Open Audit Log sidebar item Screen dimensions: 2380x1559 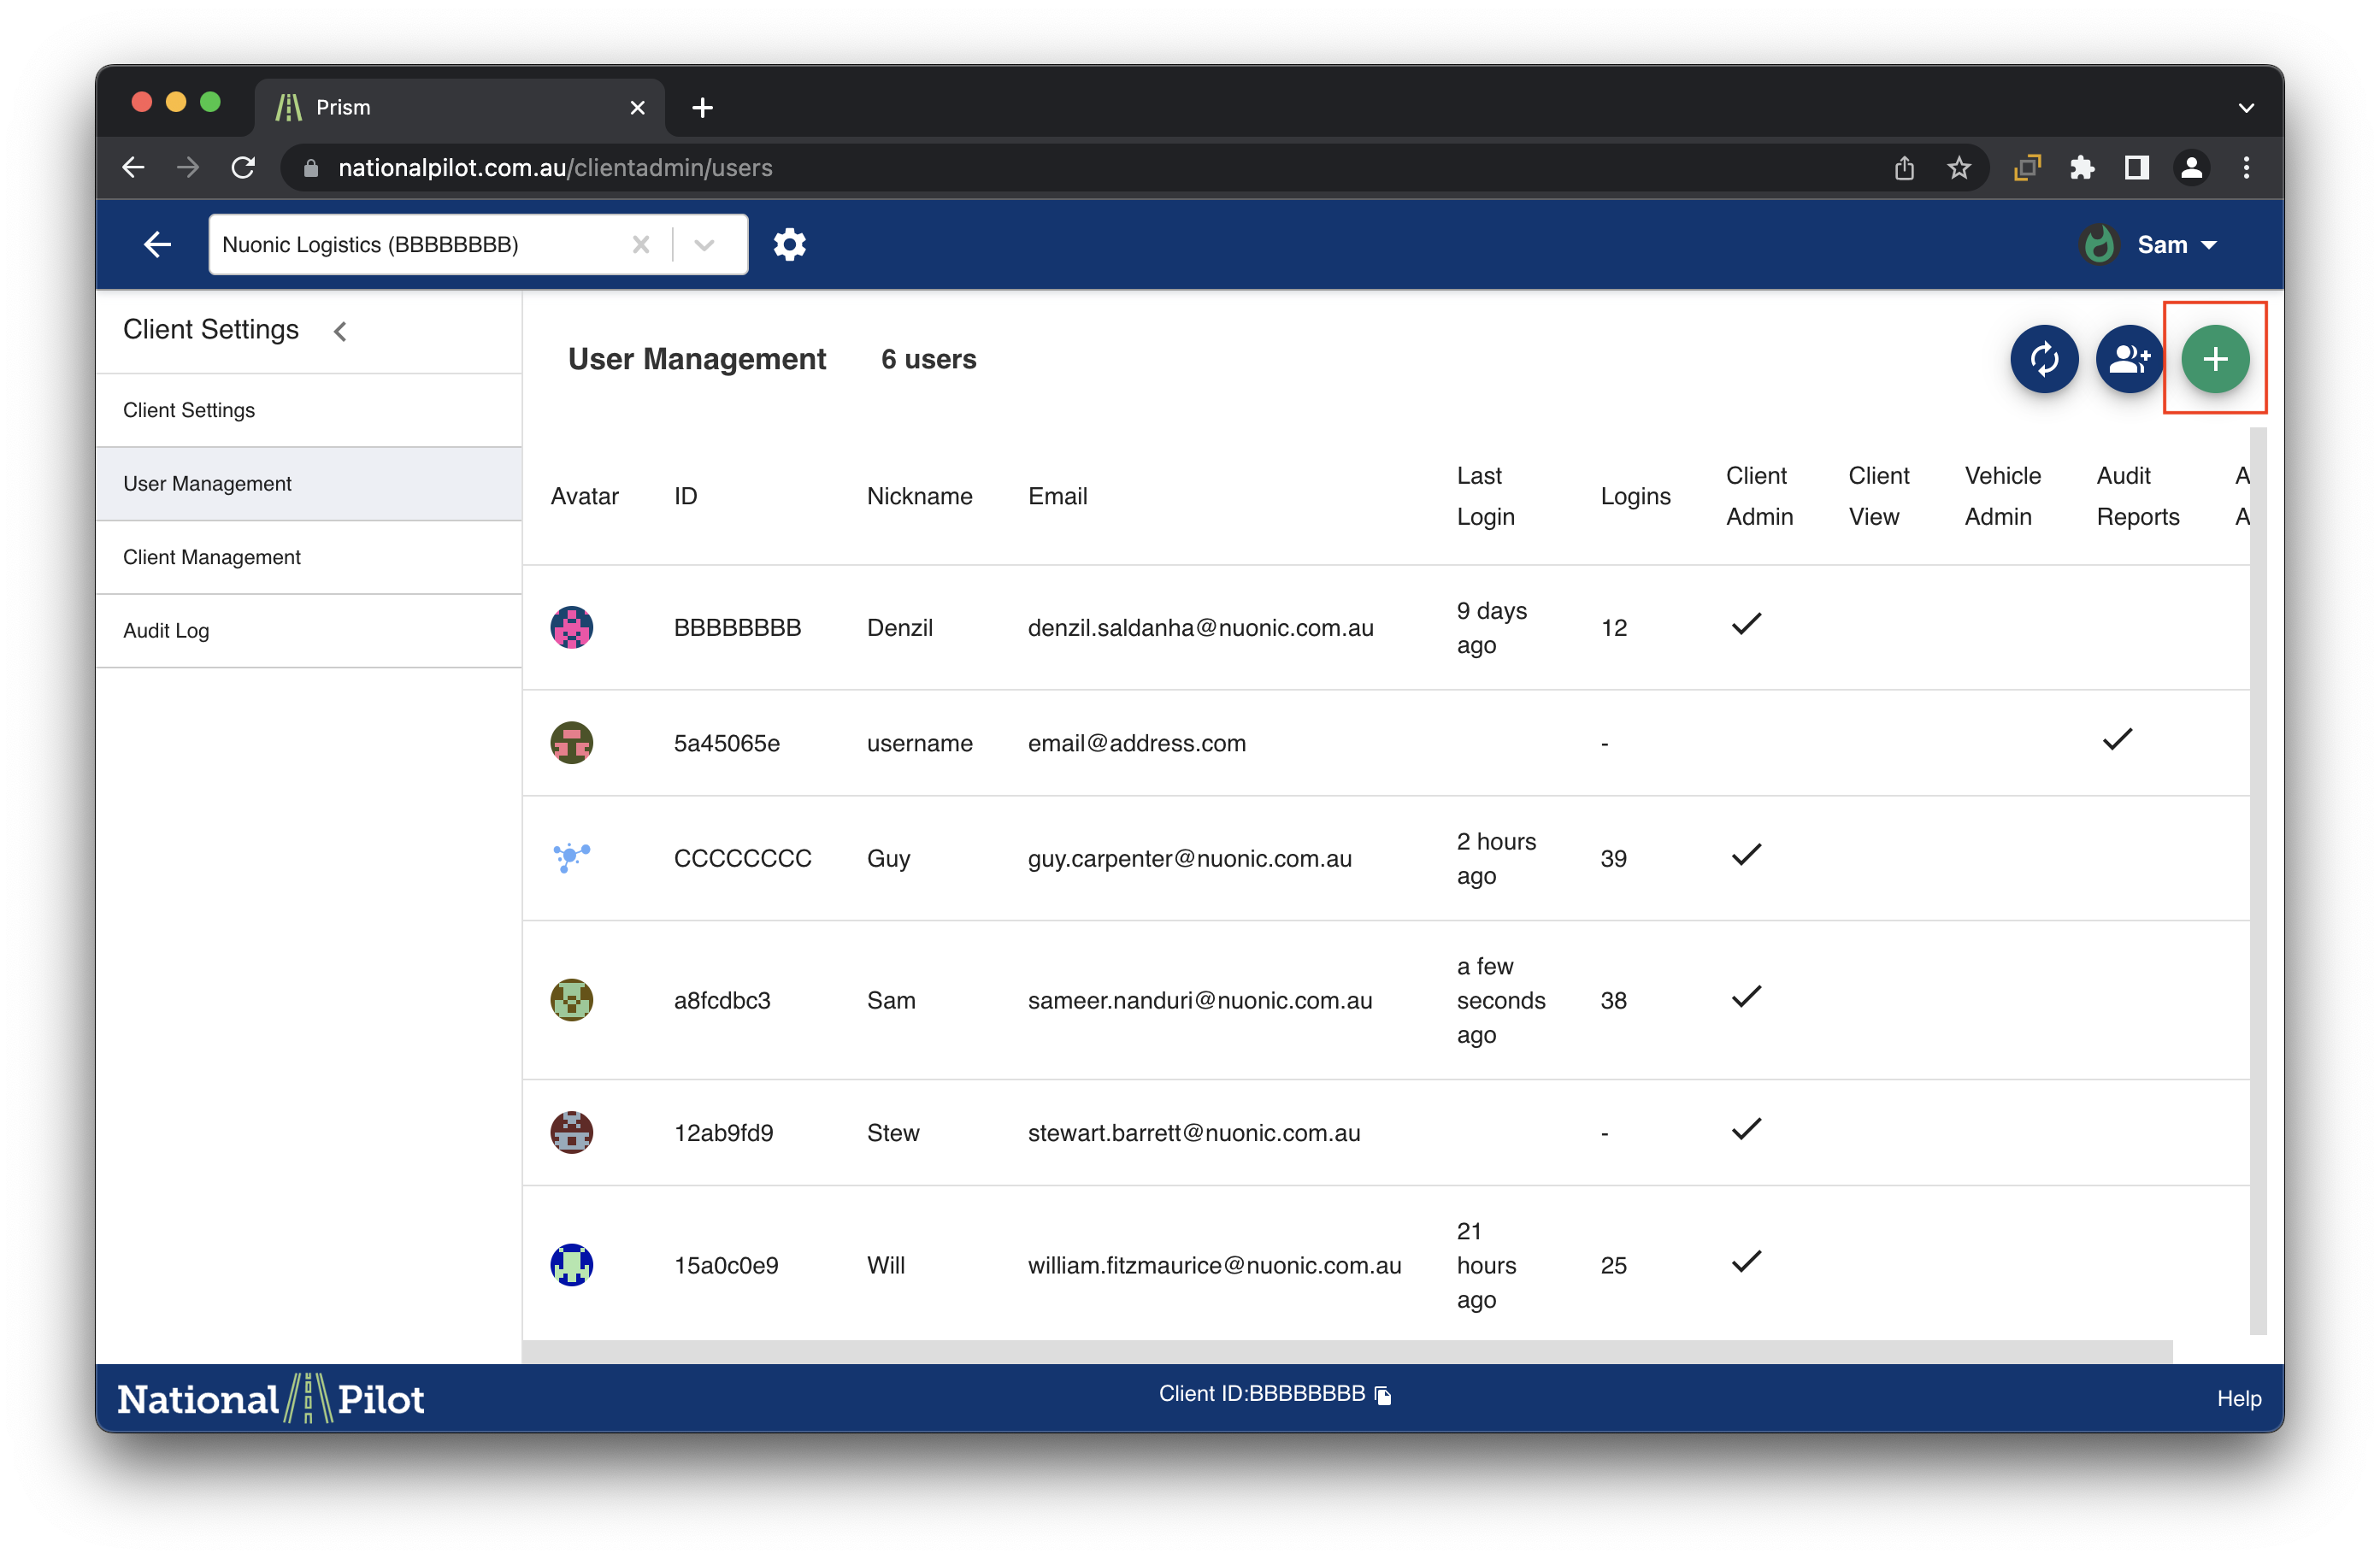tap(166, 630)
